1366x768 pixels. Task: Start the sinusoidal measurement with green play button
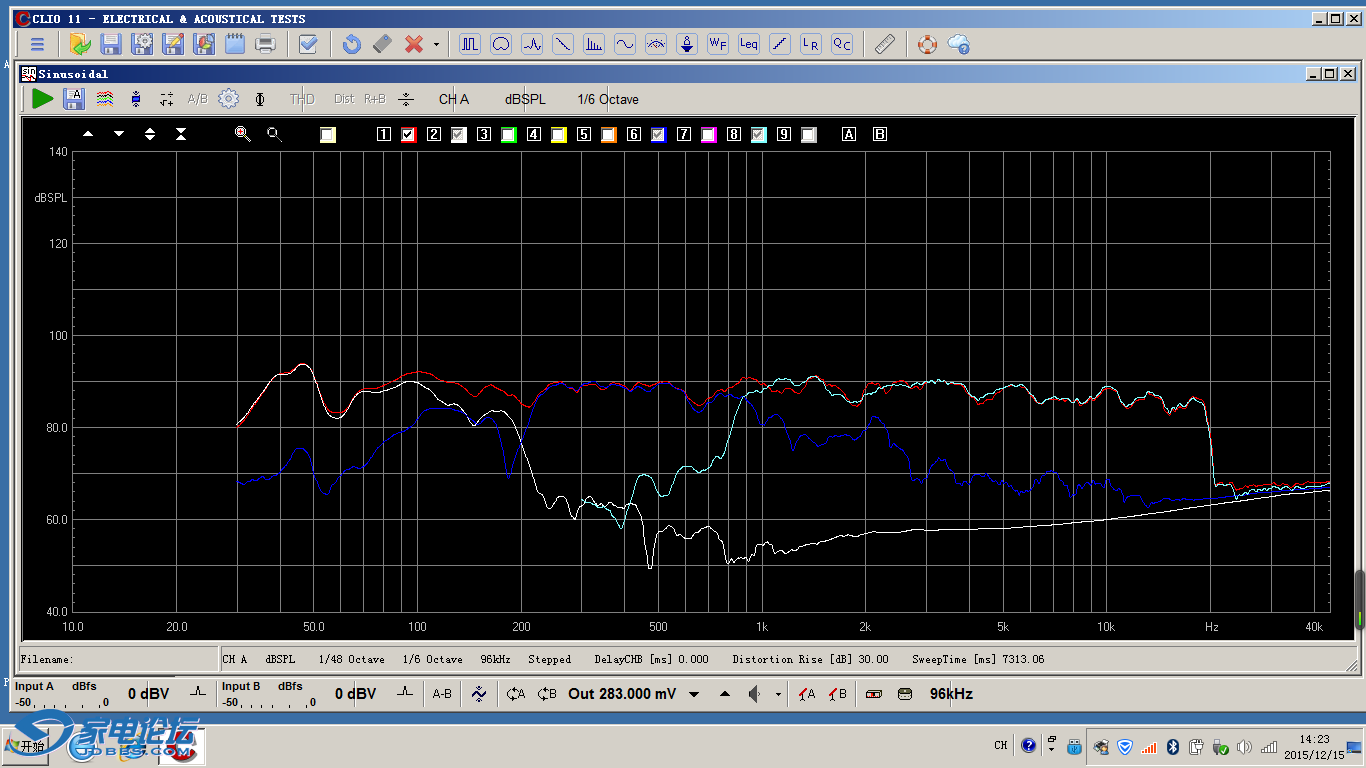[x=42, y=98]
